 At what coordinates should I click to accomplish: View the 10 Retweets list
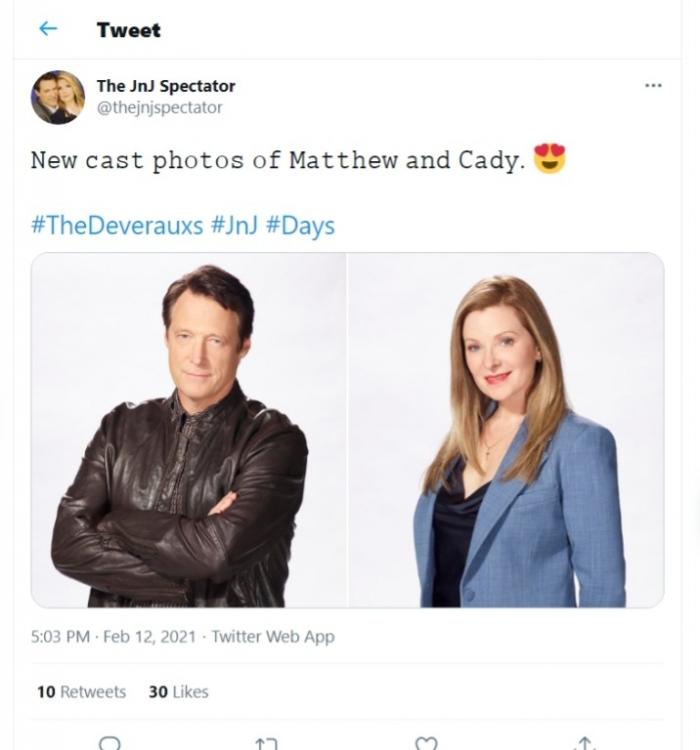pyautogui.click(x=81, y=691)
